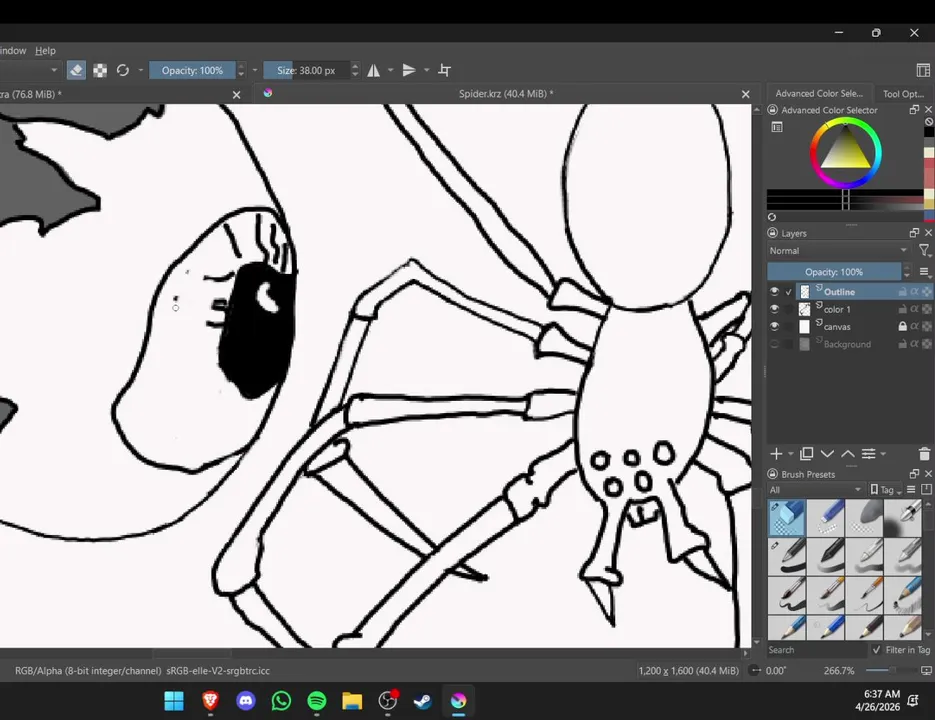The width and height of the screenshot is (935, 720).
Task: Open the Tag button dropdown
Action: tap(886, 490)
